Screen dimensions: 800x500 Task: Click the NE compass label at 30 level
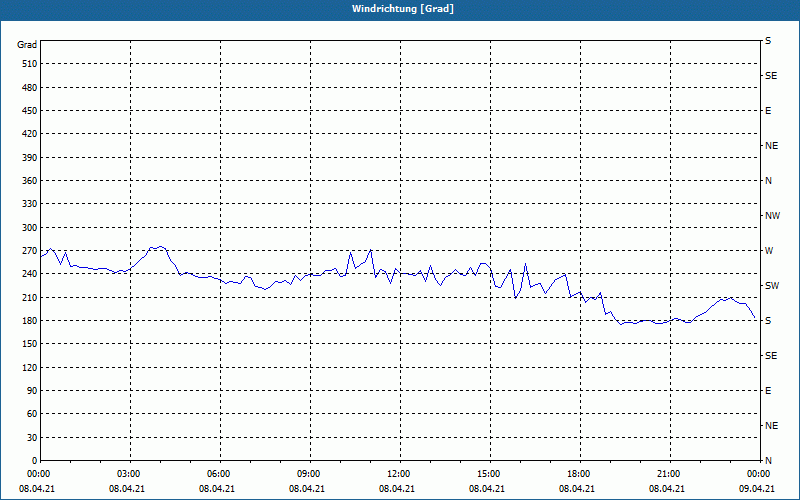pyautogui.click(x=771, y=426)
